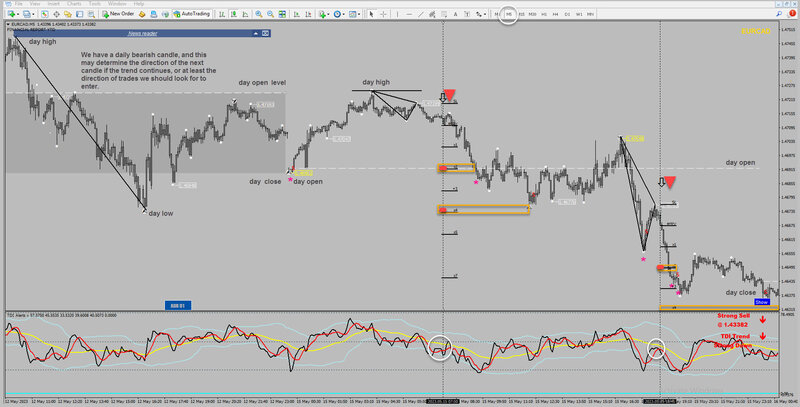This screenshot has height=407, width=800.
Task: Select the M5 timeframe button
Action: (509, 14)
